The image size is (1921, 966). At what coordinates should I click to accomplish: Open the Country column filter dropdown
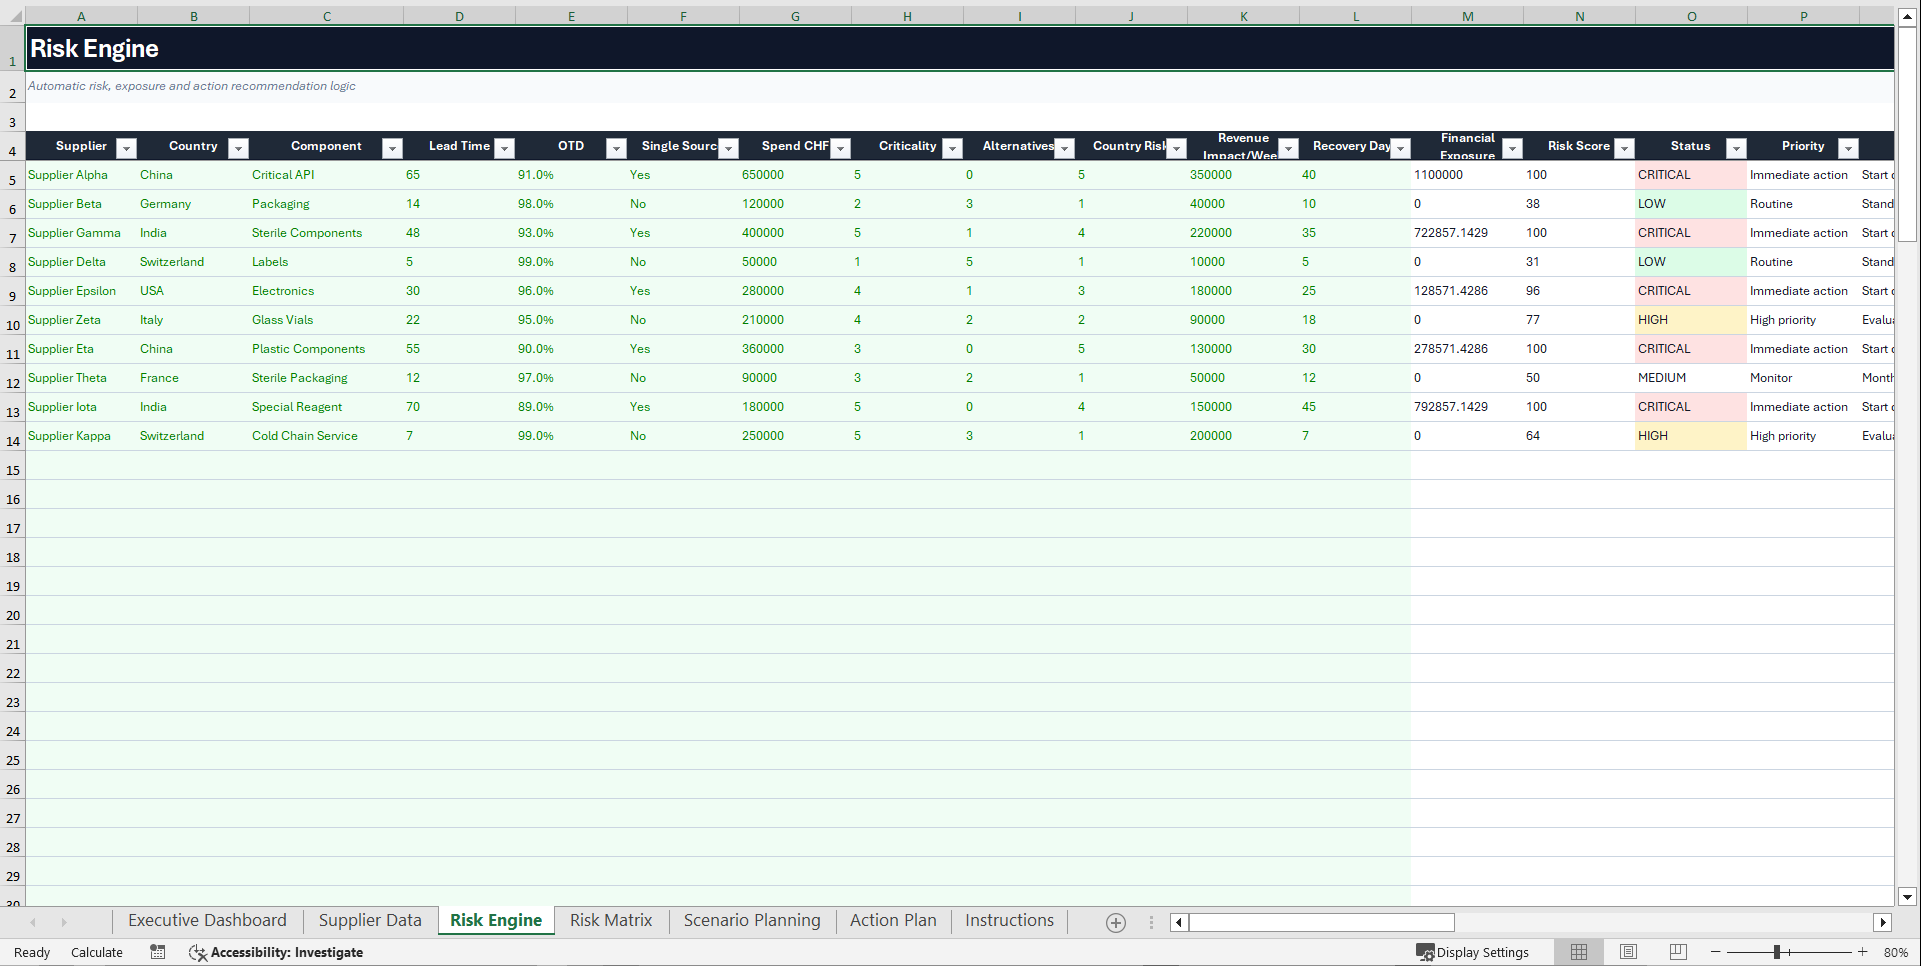pyautogui.click(x=238, y=148)
